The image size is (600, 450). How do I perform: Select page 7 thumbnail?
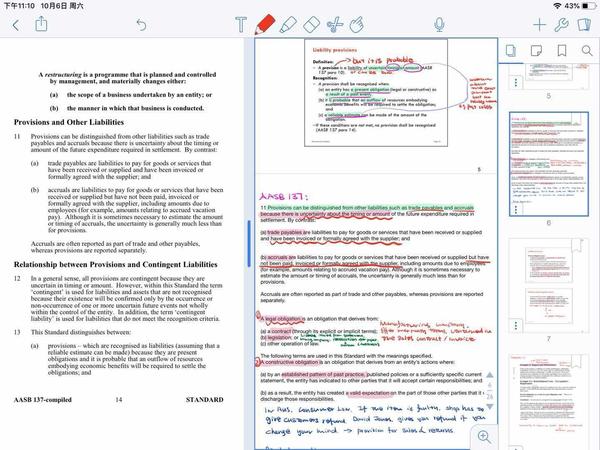549,285
